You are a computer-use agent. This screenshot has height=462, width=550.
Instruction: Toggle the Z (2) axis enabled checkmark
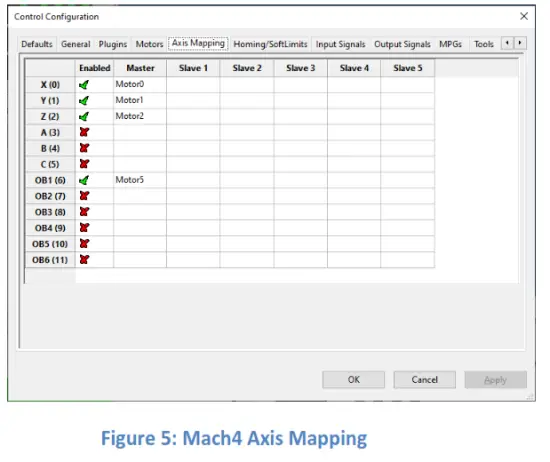point(84,117)
